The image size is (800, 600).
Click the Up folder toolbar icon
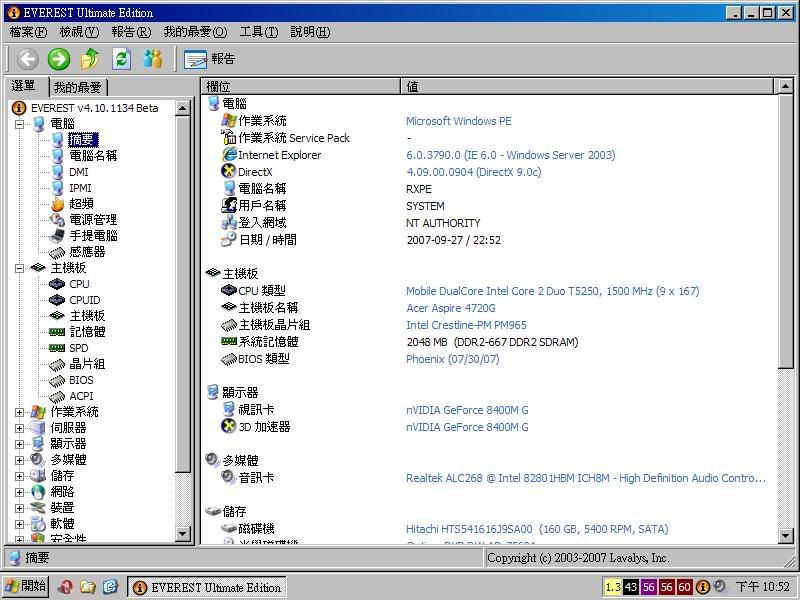pyautogui.click(x=90, y=59)
